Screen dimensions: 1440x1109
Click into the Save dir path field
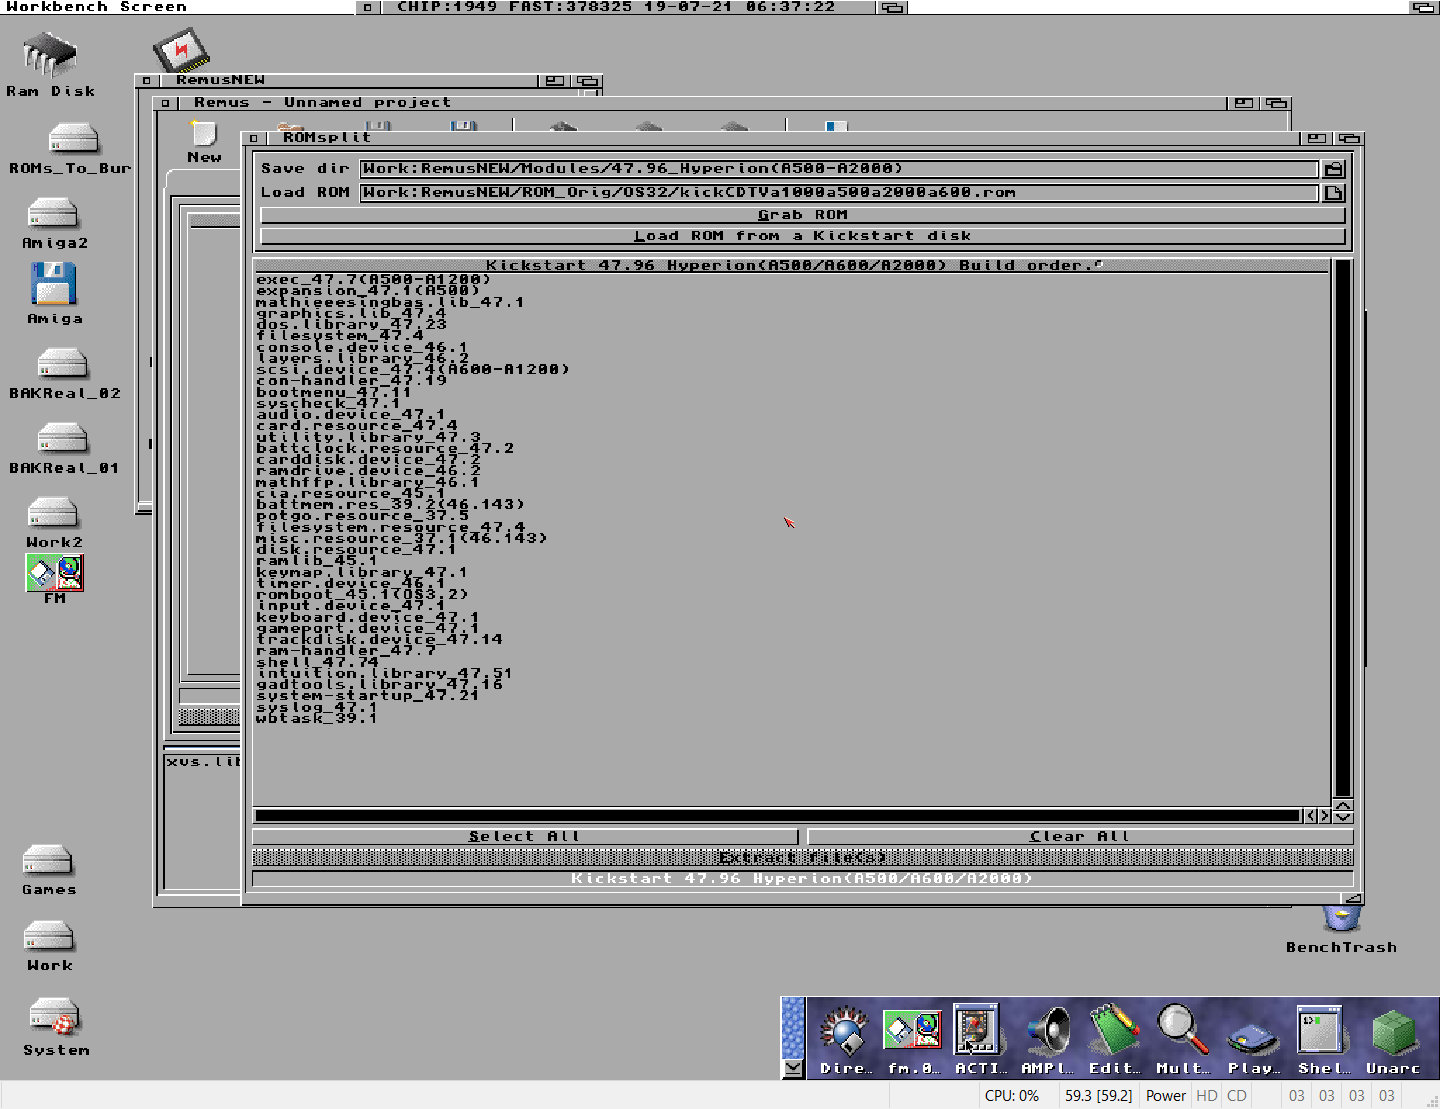pos(839,169)
